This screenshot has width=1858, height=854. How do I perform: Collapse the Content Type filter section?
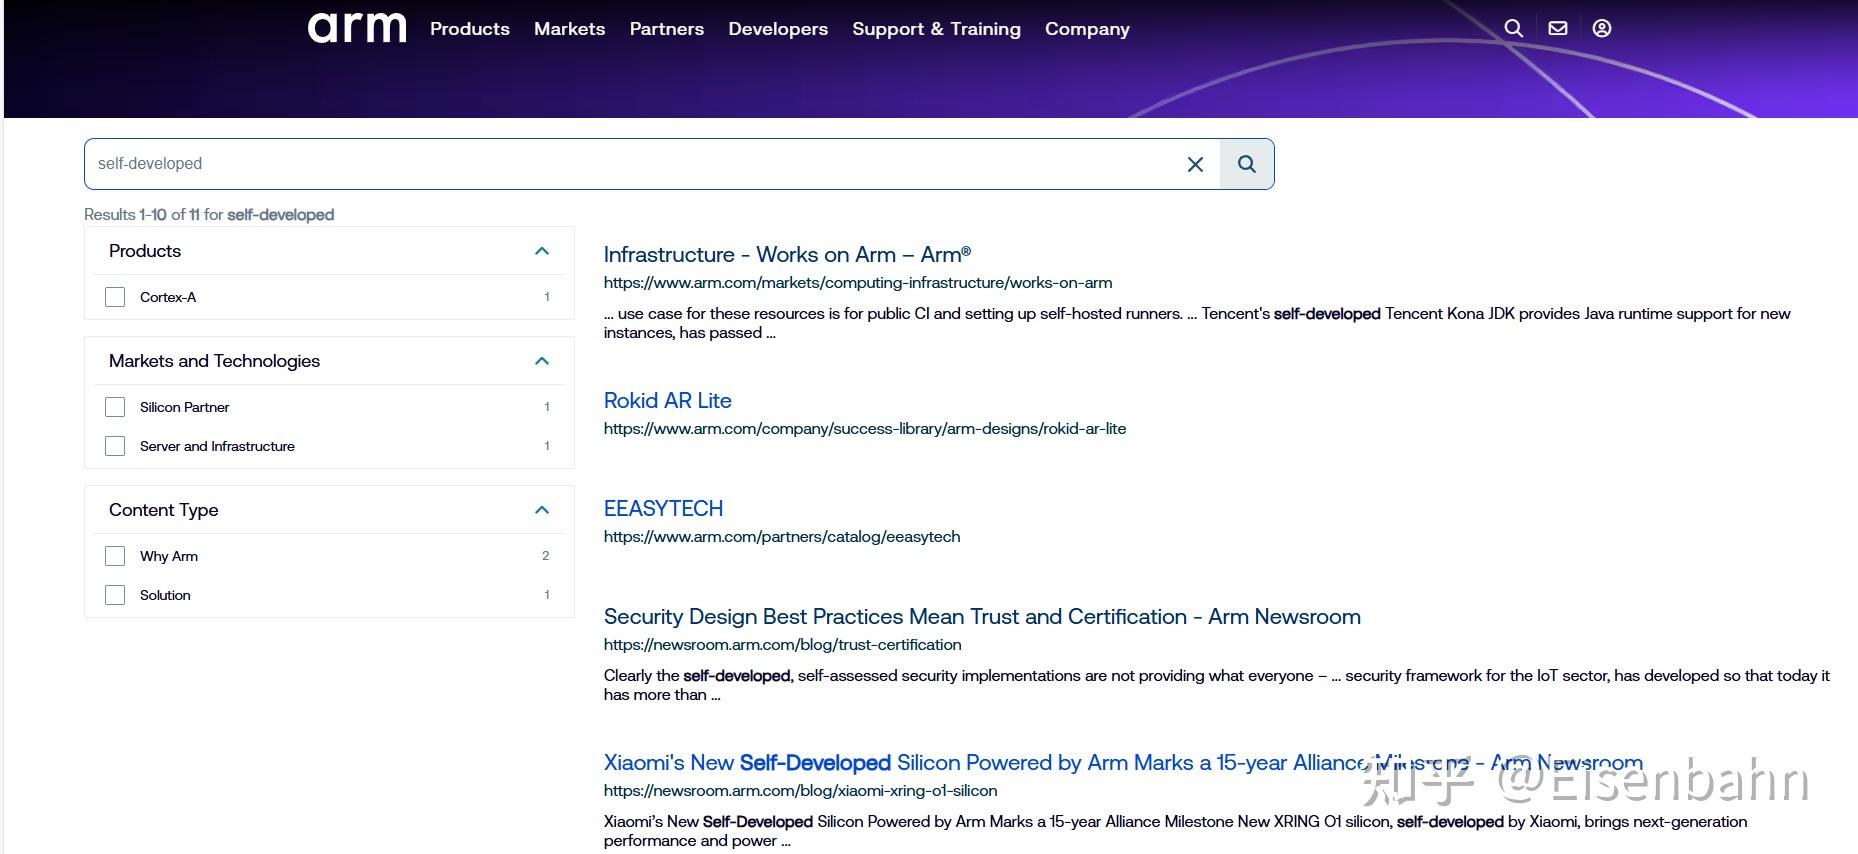click(x=542, y=510)
